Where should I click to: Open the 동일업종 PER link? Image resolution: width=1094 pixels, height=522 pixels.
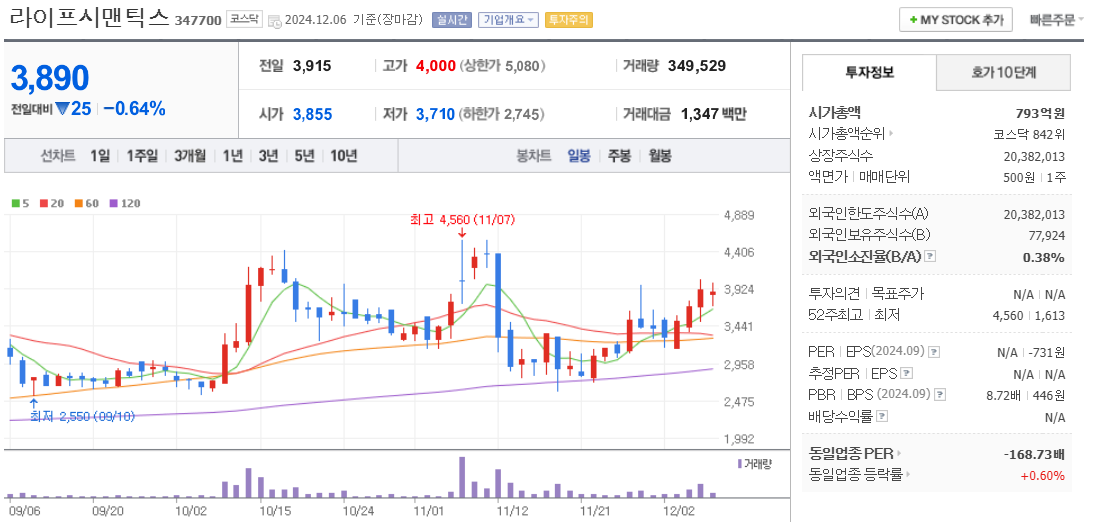point(855,454)
